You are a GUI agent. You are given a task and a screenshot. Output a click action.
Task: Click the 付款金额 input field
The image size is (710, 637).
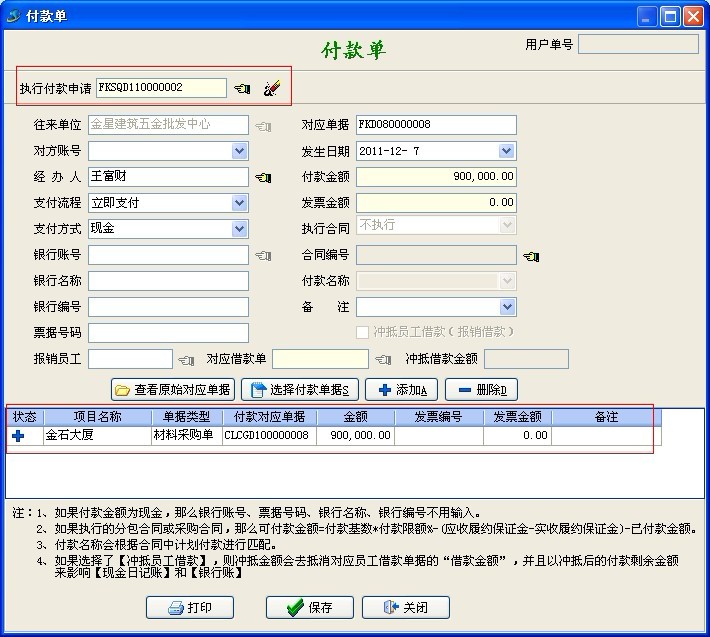point(436,177)
